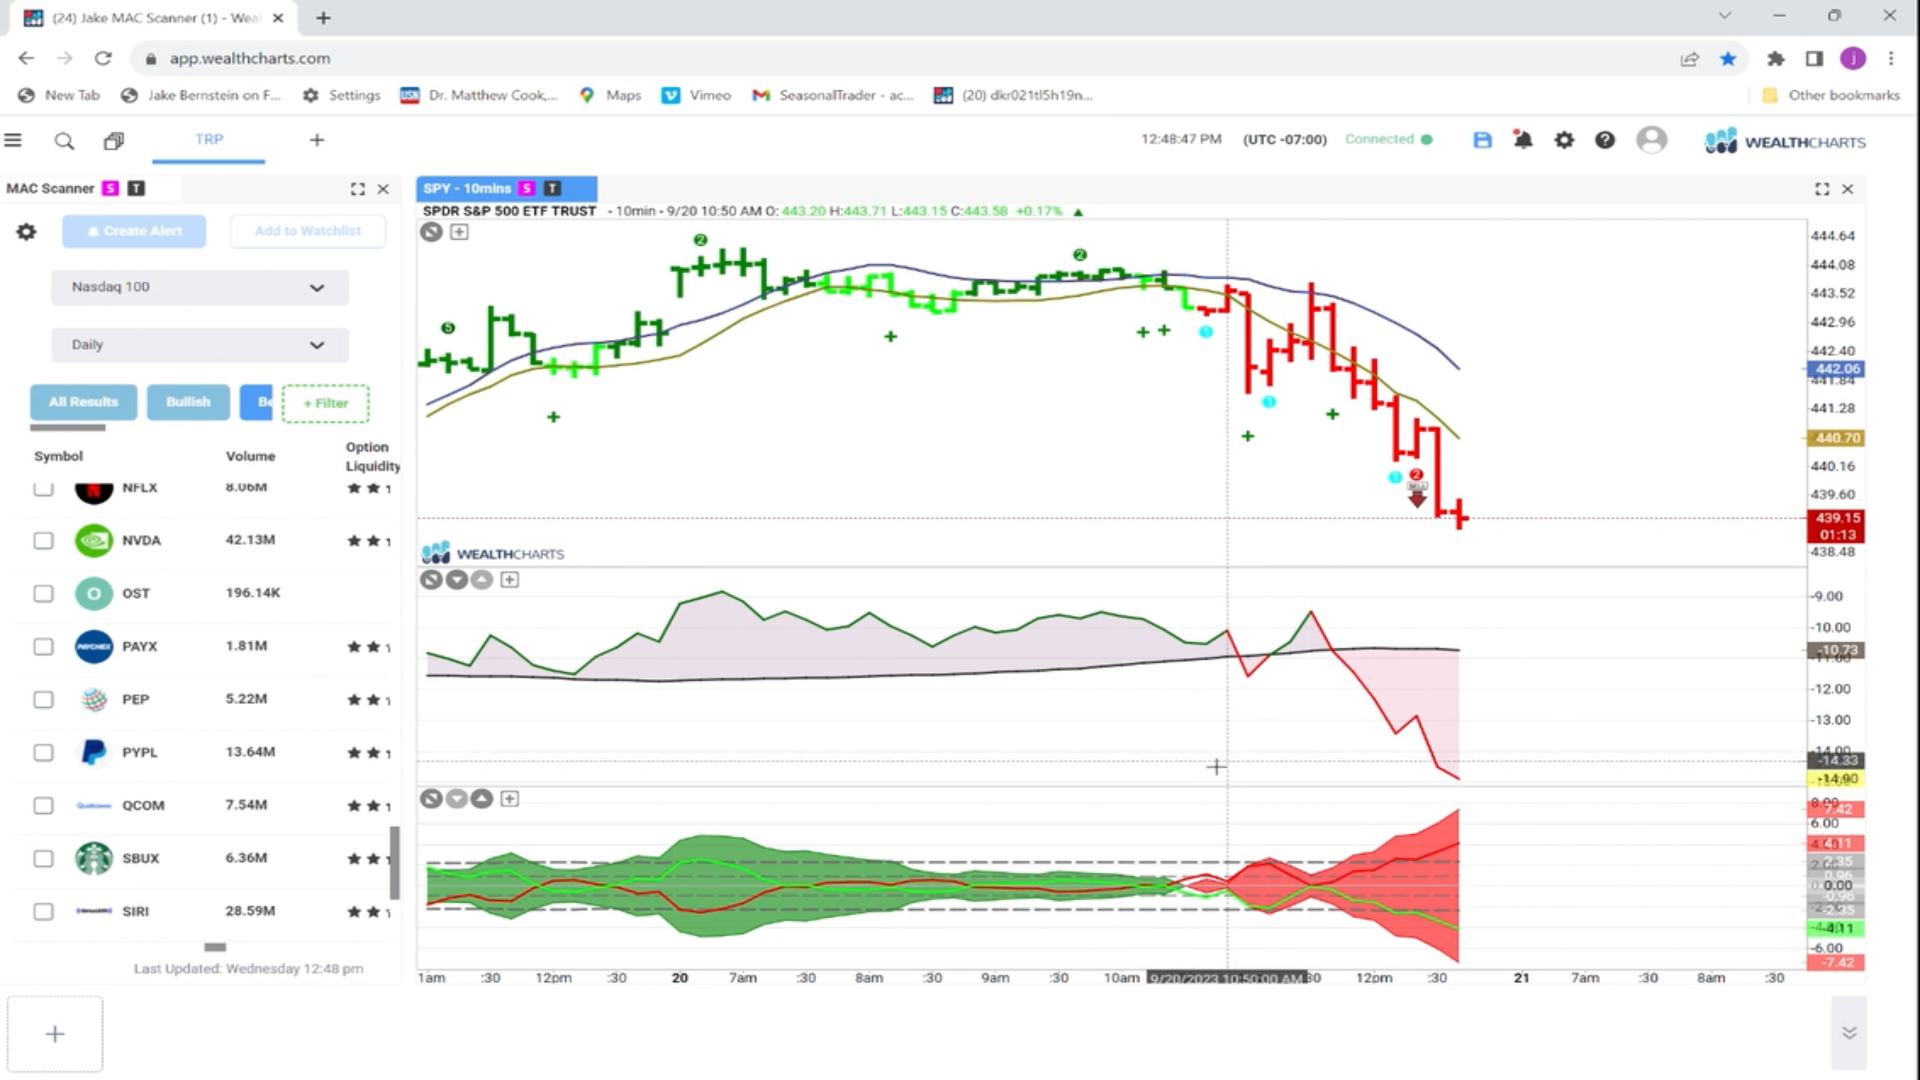This screenshot has width=1920, height=1080.
Task: Click the browser address bar URL
Action: pos(250,59)
